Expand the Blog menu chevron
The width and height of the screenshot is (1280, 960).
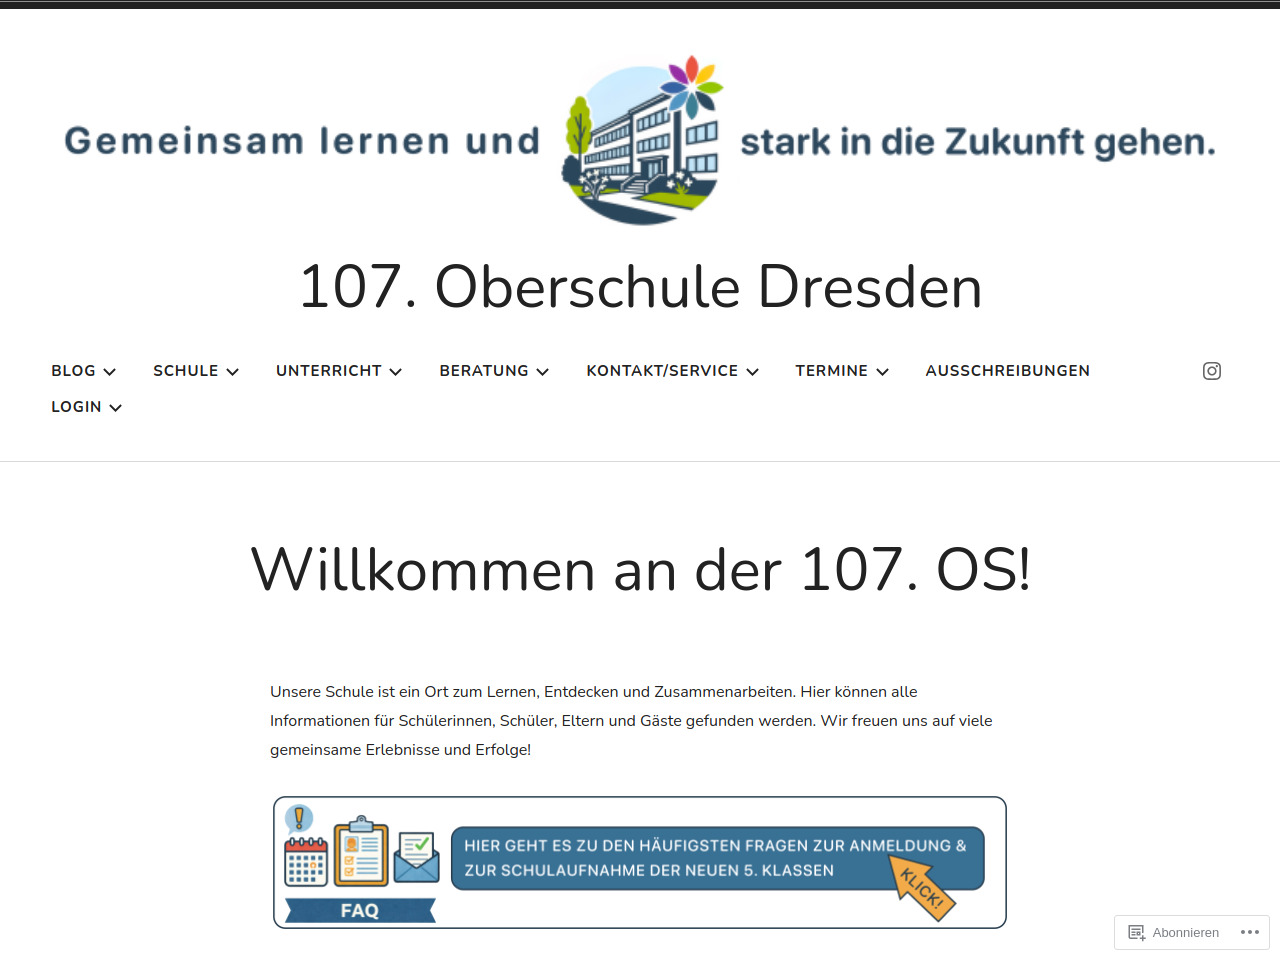[110, 372]
